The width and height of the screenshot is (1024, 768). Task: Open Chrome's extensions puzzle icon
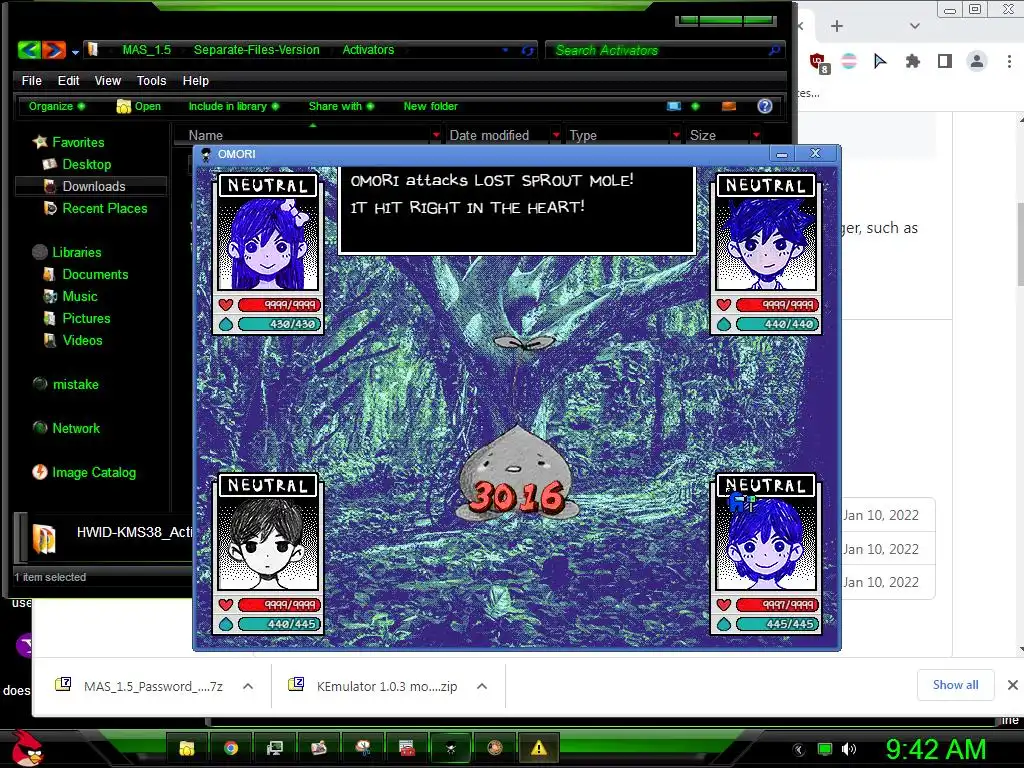tap(912, 61)
